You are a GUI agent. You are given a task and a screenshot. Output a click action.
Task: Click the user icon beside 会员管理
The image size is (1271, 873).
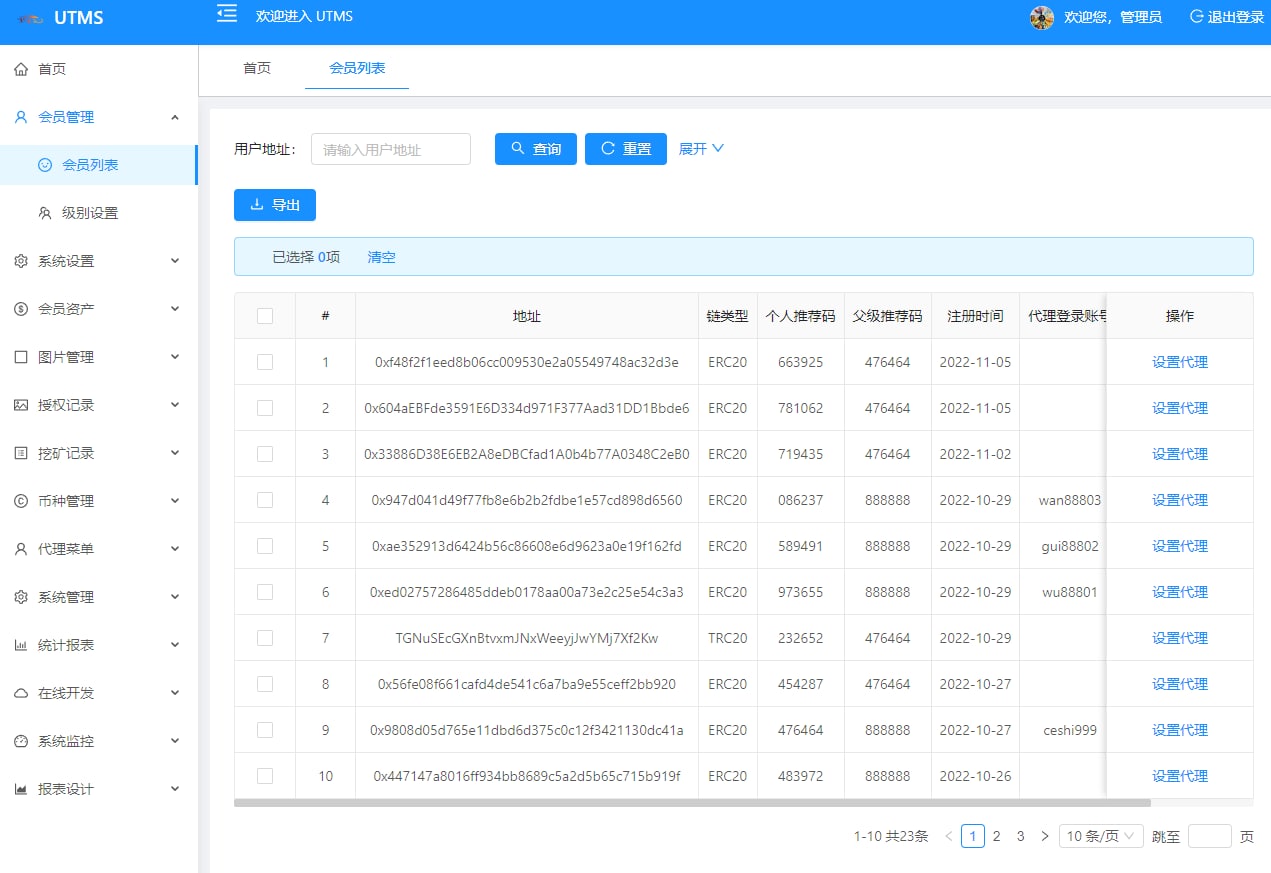point(21,117)
